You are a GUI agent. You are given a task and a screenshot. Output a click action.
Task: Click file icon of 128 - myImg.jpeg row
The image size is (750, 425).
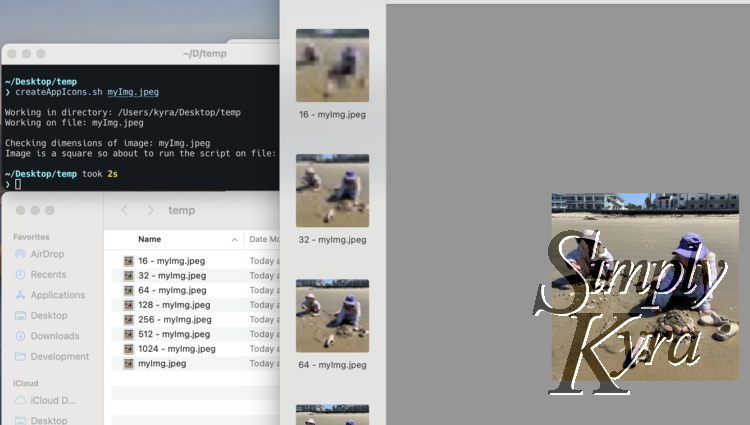[x=129, y=305]
